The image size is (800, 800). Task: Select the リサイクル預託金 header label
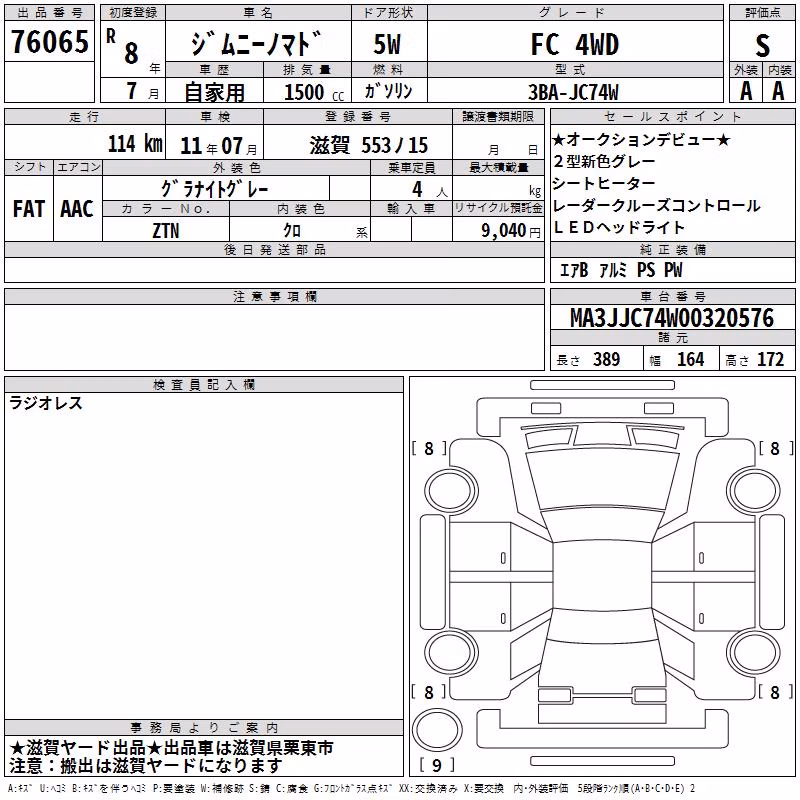pyautogui.click(x=498, y=208)
